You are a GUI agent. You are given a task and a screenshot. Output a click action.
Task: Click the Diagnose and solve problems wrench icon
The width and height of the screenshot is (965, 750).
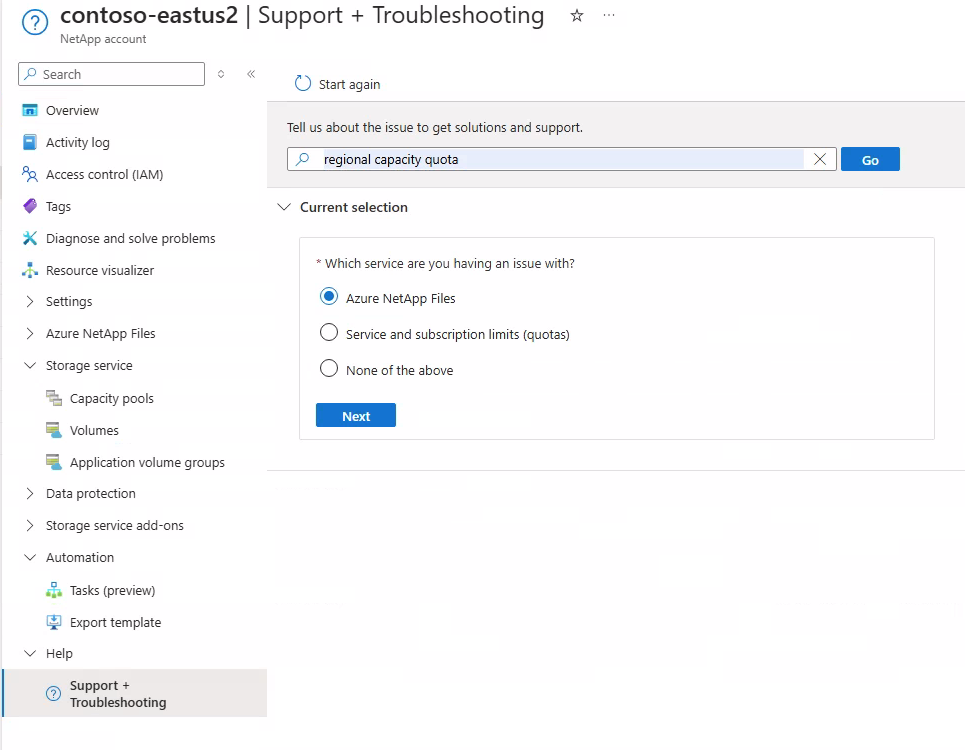click(x=30, y=238)
